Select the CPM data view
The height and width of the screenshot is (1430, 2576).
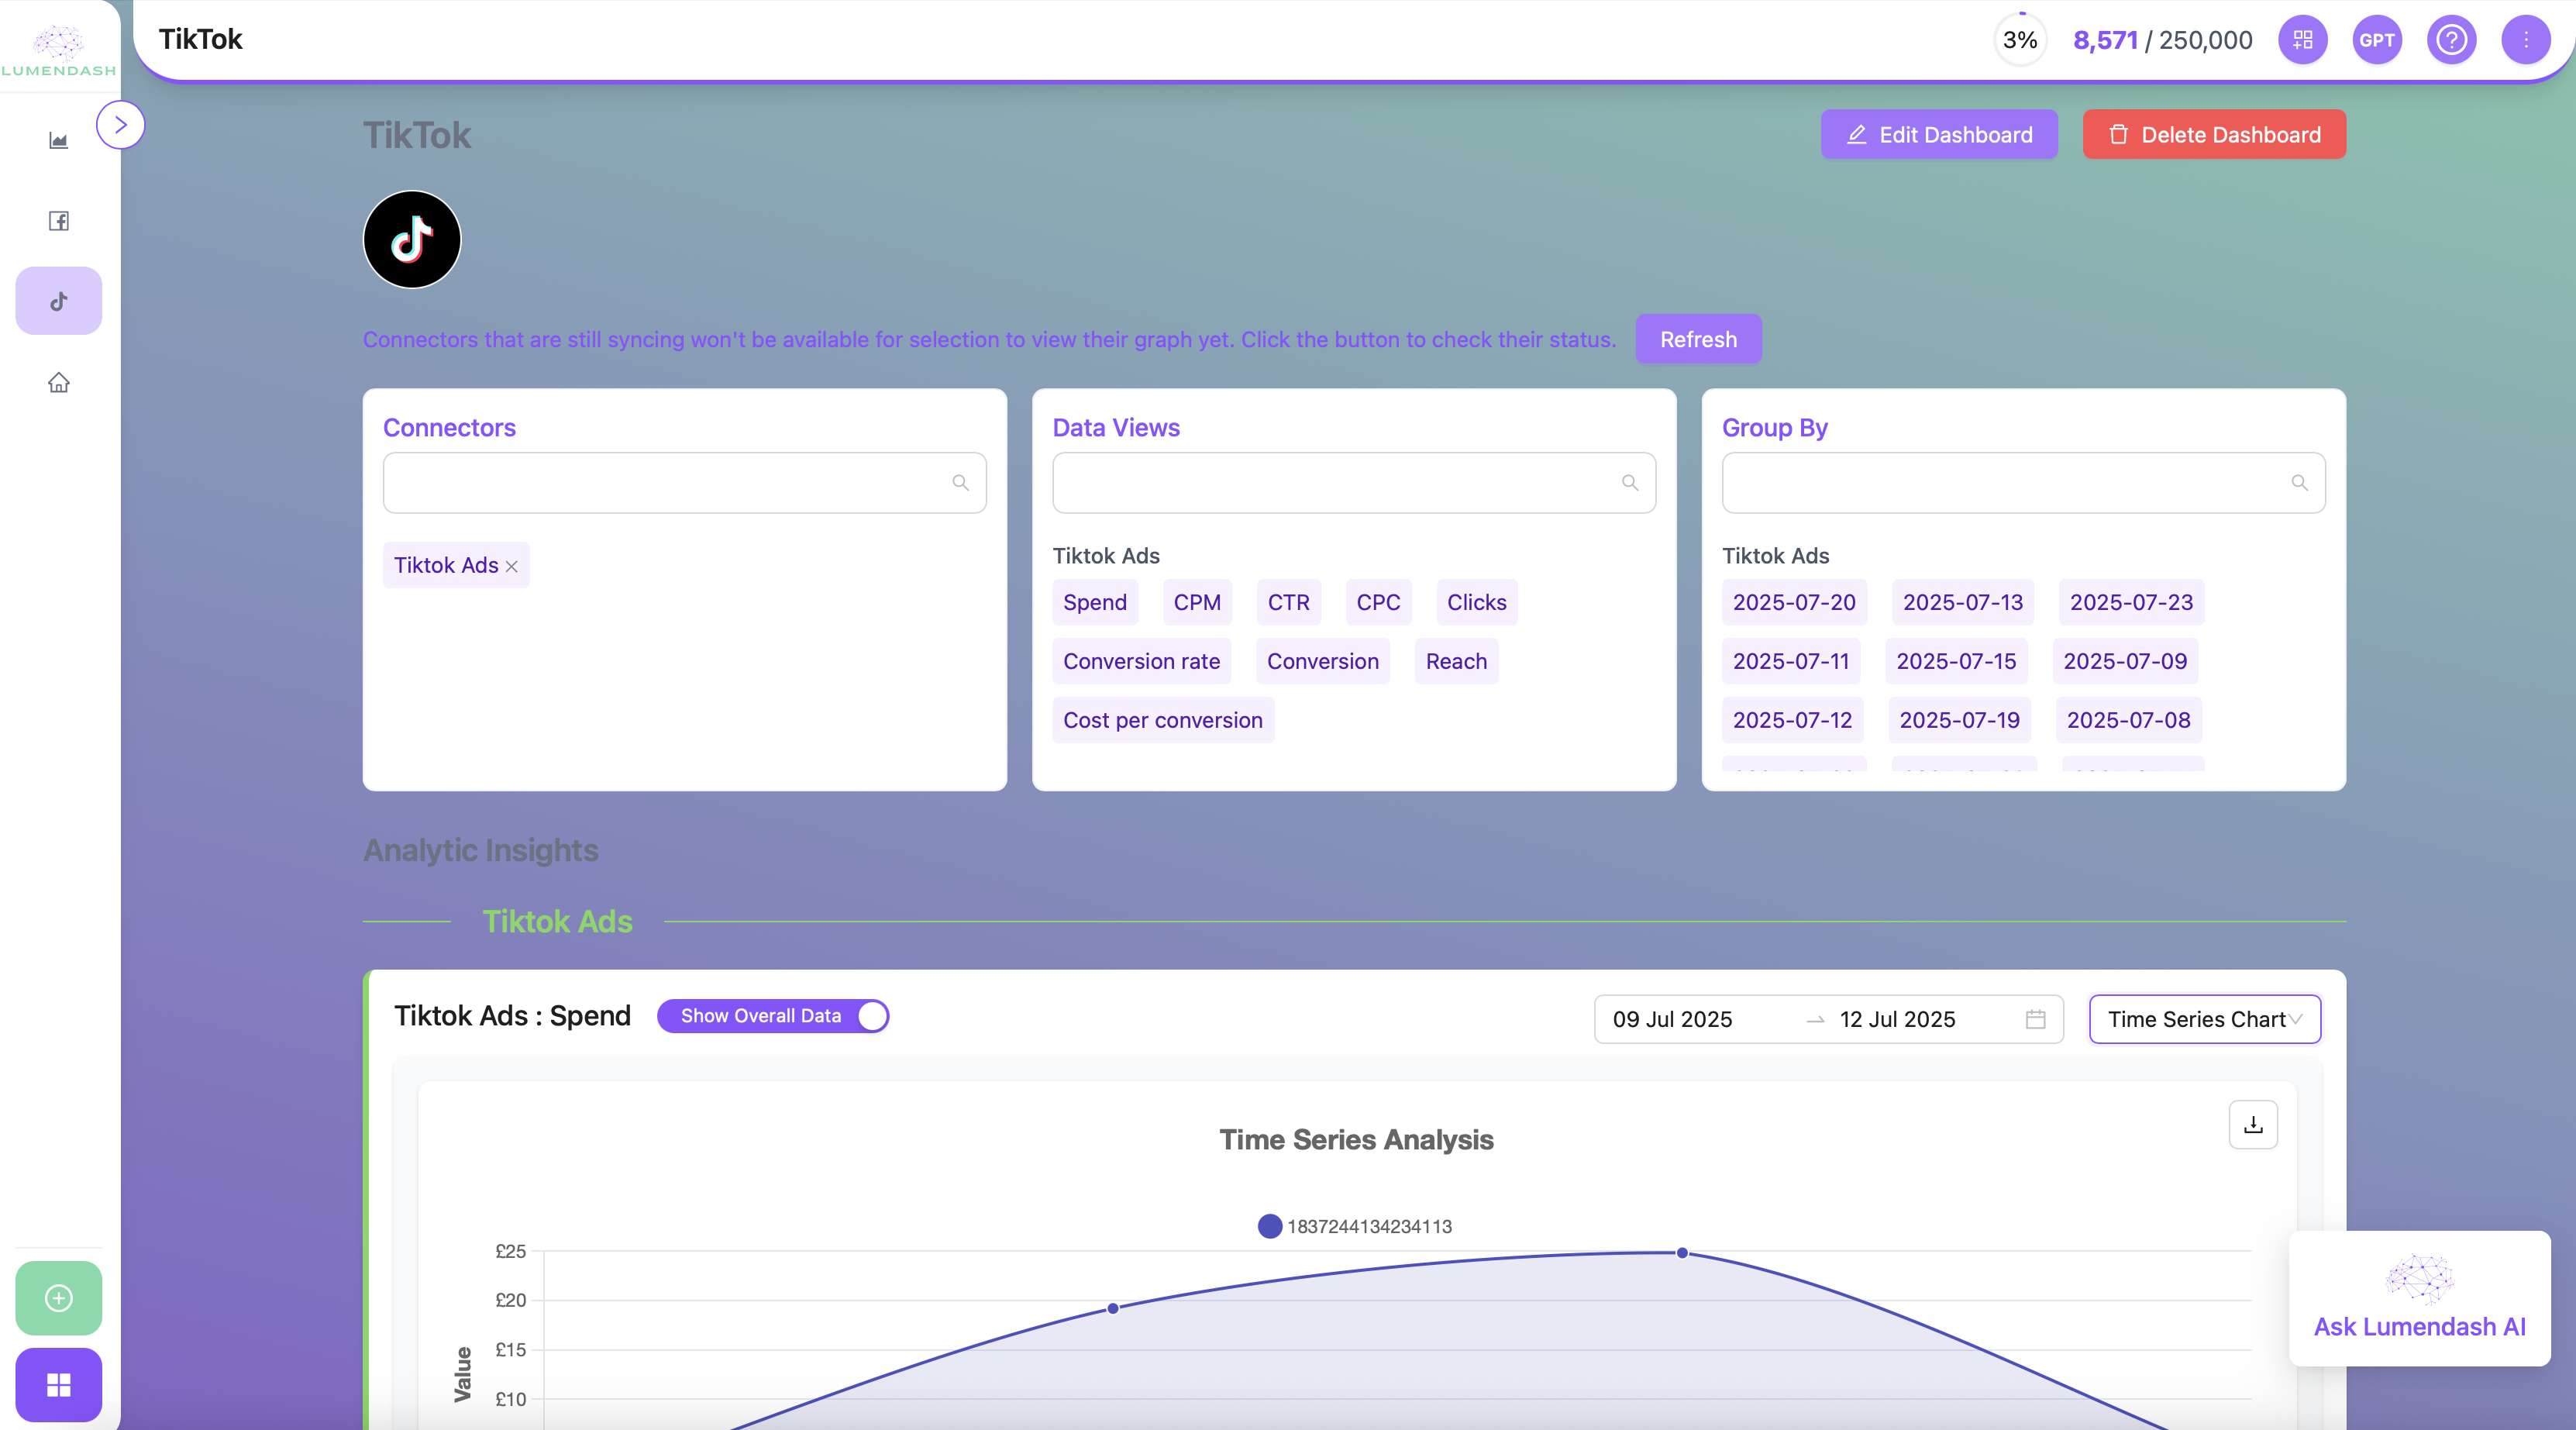pyautogui.click(x=1197, y=602)
